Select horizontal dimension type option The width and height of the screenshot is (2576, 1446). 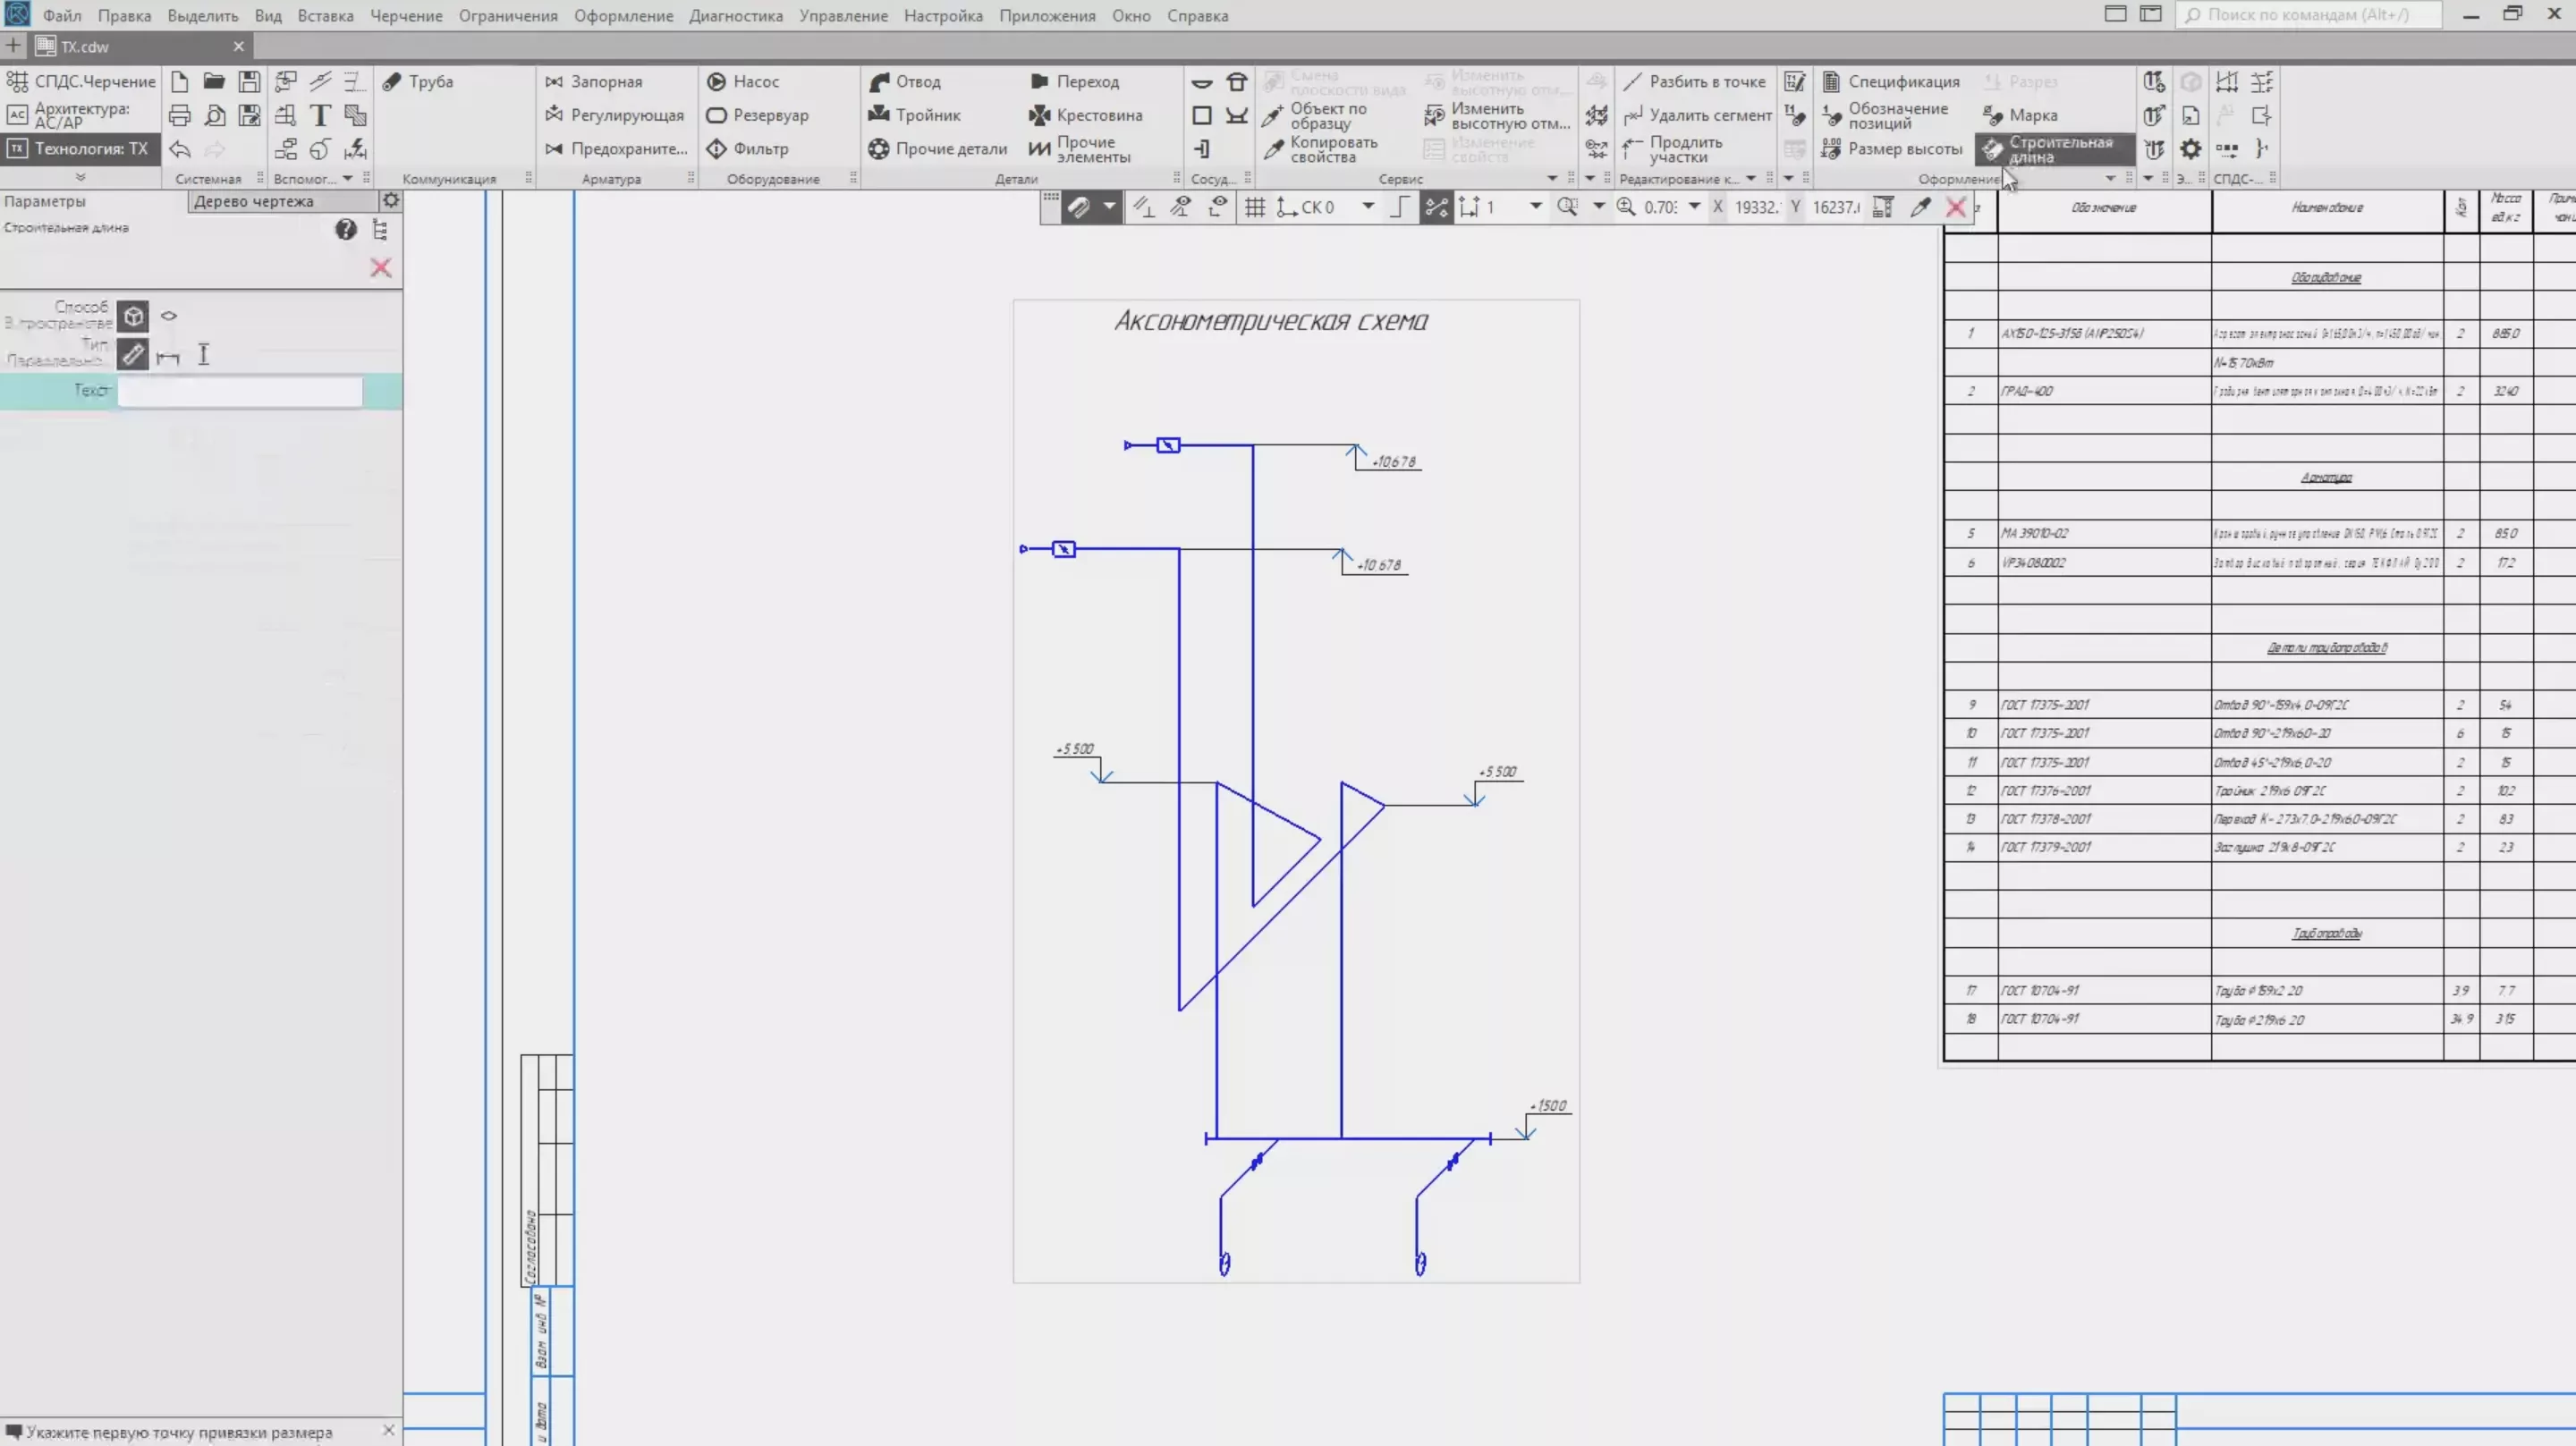point(168,355)
